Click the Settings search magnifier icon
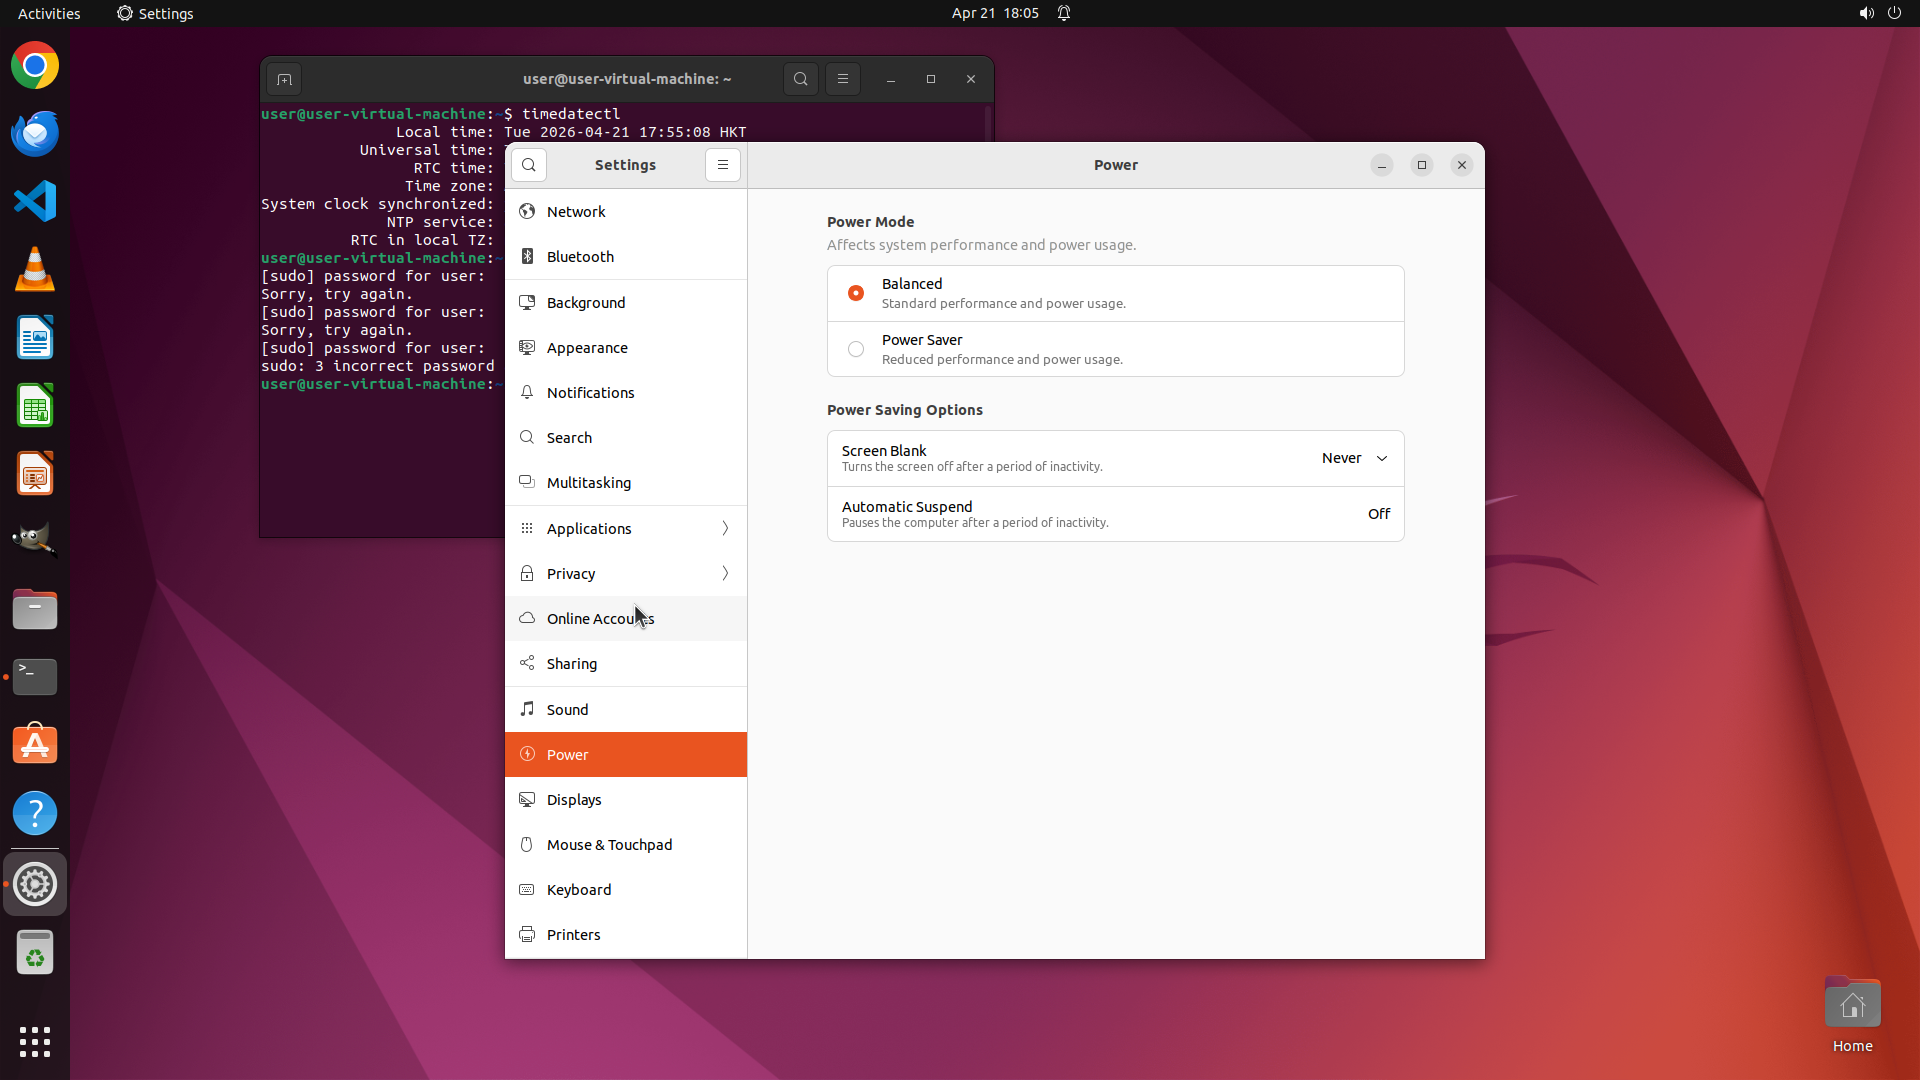 [x=529, y=165]
